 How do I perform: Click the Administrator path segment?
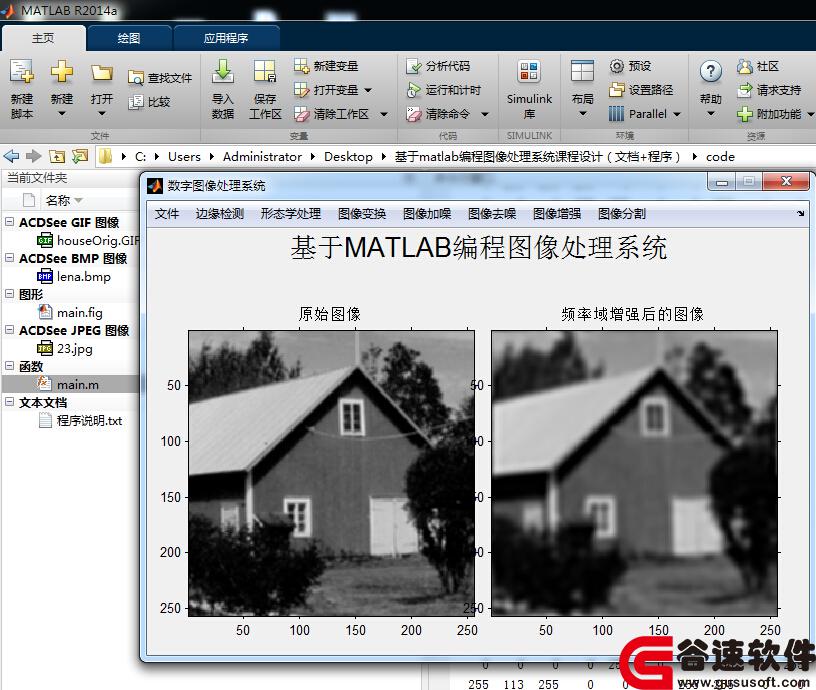(x=262, y=157)
